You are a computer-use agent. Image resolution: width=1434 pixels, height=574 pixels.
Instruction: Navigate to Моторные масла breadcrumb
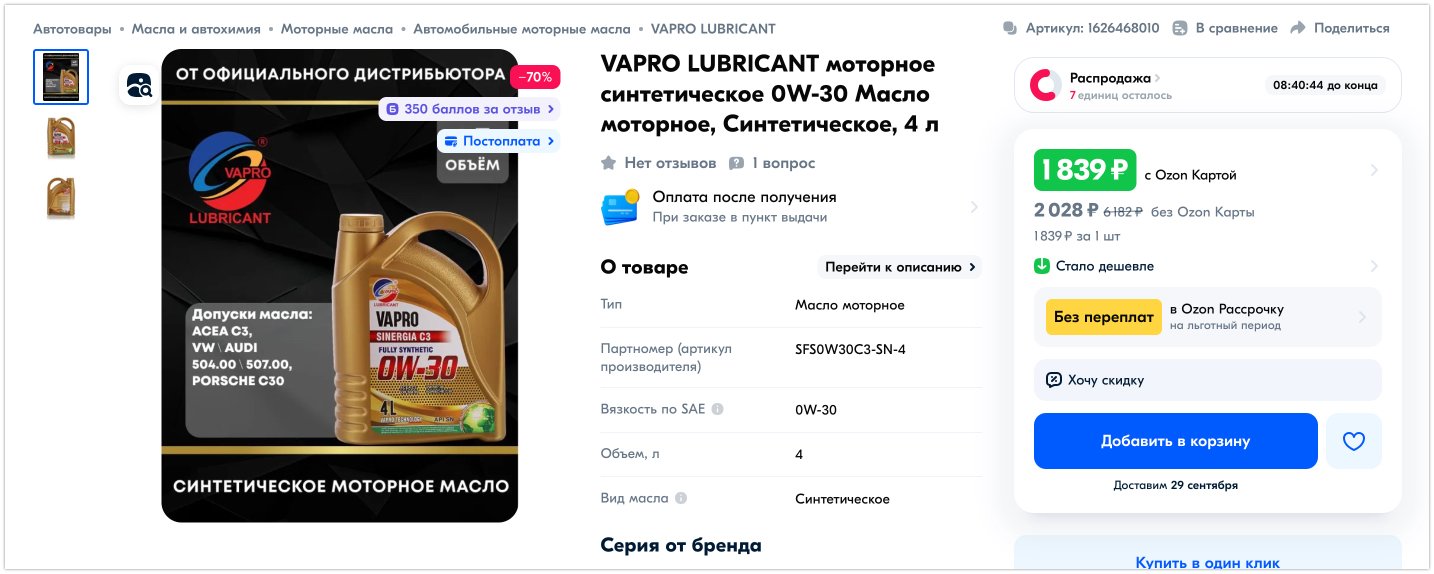pyautogui.click(x=337, y=29)
